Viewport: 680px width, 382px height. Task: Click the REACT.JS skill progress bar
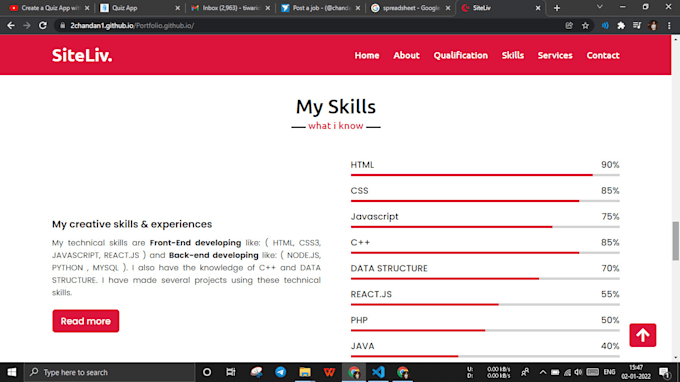pos(485,304)
